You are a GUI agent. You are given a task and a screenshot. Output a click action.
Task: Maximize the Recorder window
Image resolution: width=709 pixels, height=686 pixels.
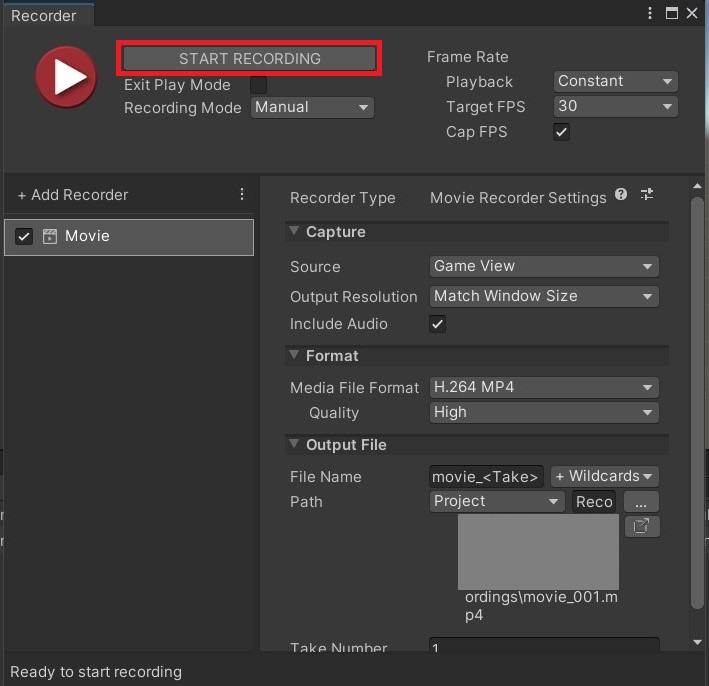coord(671,13)
